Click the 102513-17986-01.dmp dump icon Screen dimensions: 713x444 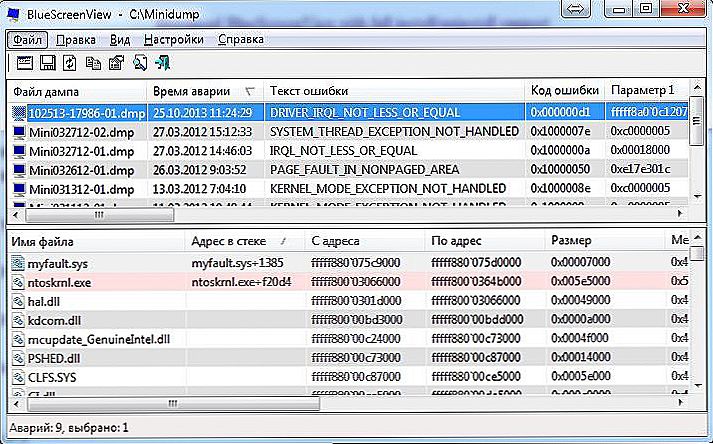coord(19,113)
